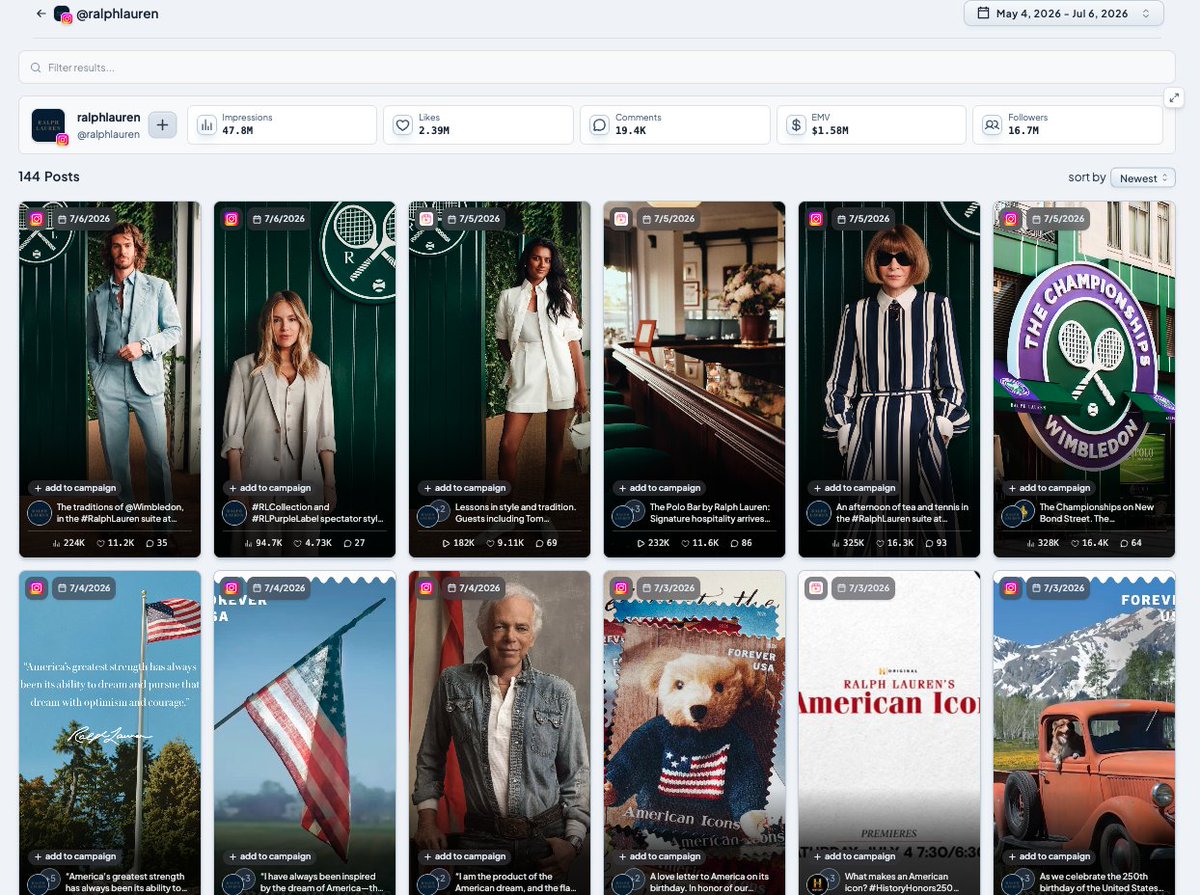Click the Instagram icon on the orange truck post
Screen dimensions: 1200x895
(1011, 588)
